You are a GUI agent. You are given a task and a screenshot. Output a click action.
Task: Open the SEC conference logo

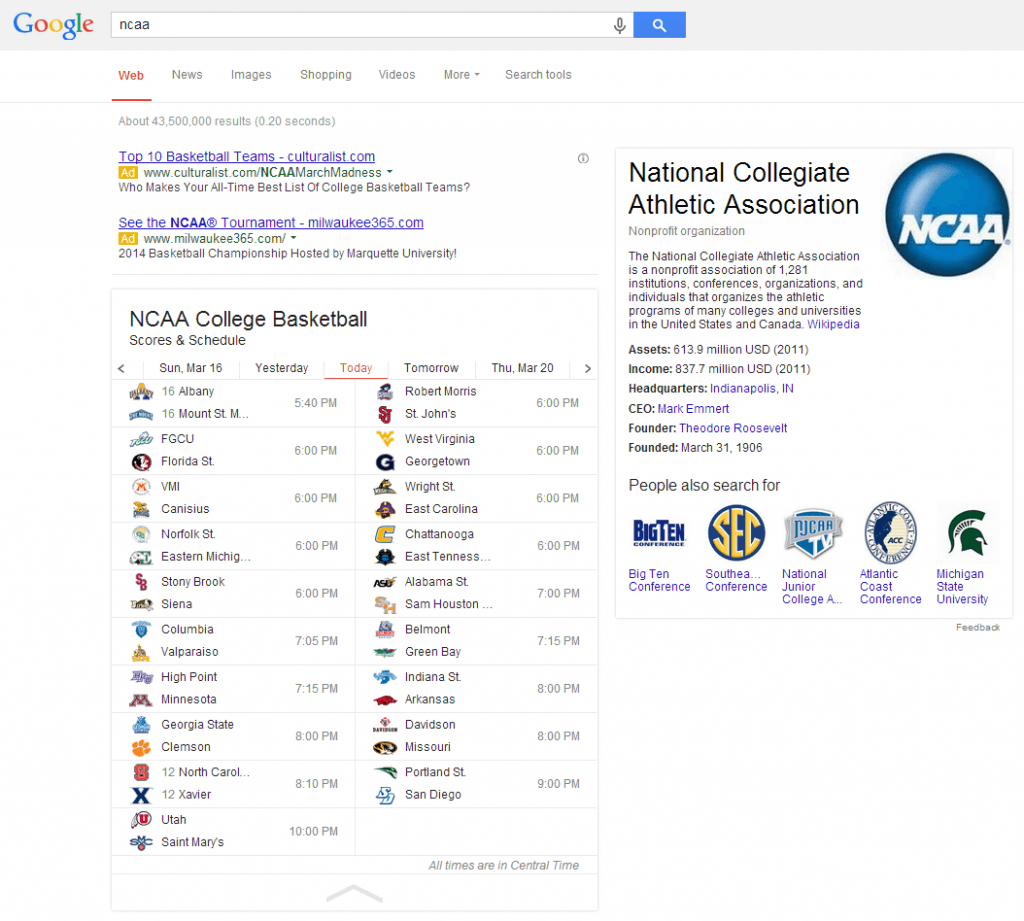point(736,532)
